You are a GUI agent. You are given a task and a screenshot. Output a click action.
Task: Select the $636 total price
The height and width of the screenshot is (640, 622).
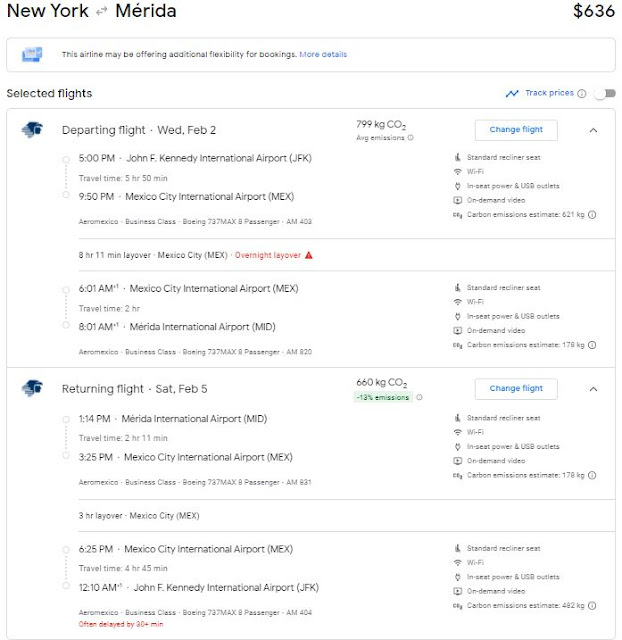pos(594,13)
